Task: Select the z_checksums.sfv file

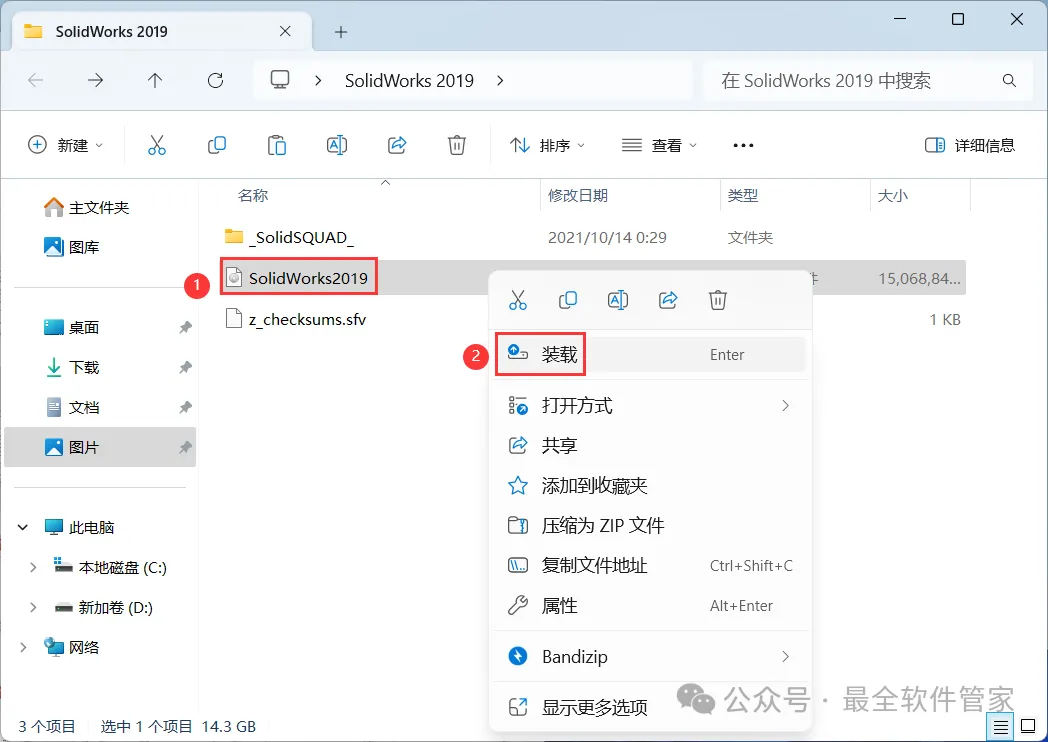Action: pos(296,320)
